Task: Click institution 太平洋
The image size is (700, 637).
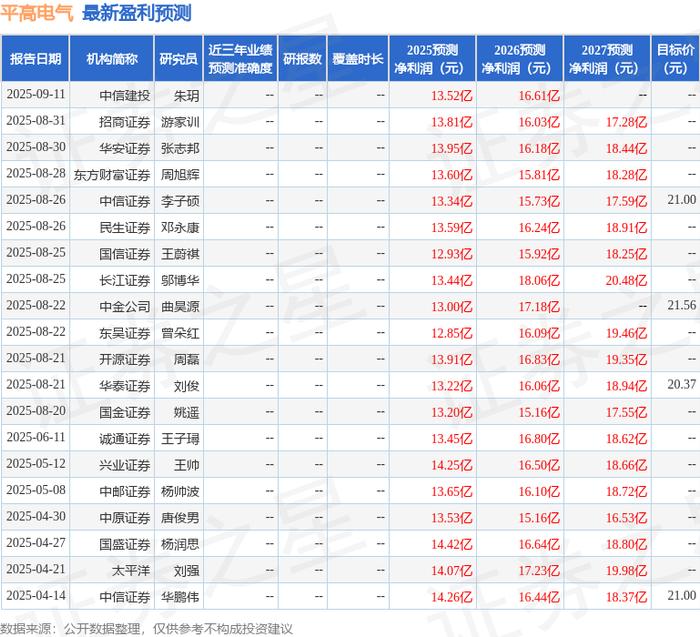Action: point(131,570)
